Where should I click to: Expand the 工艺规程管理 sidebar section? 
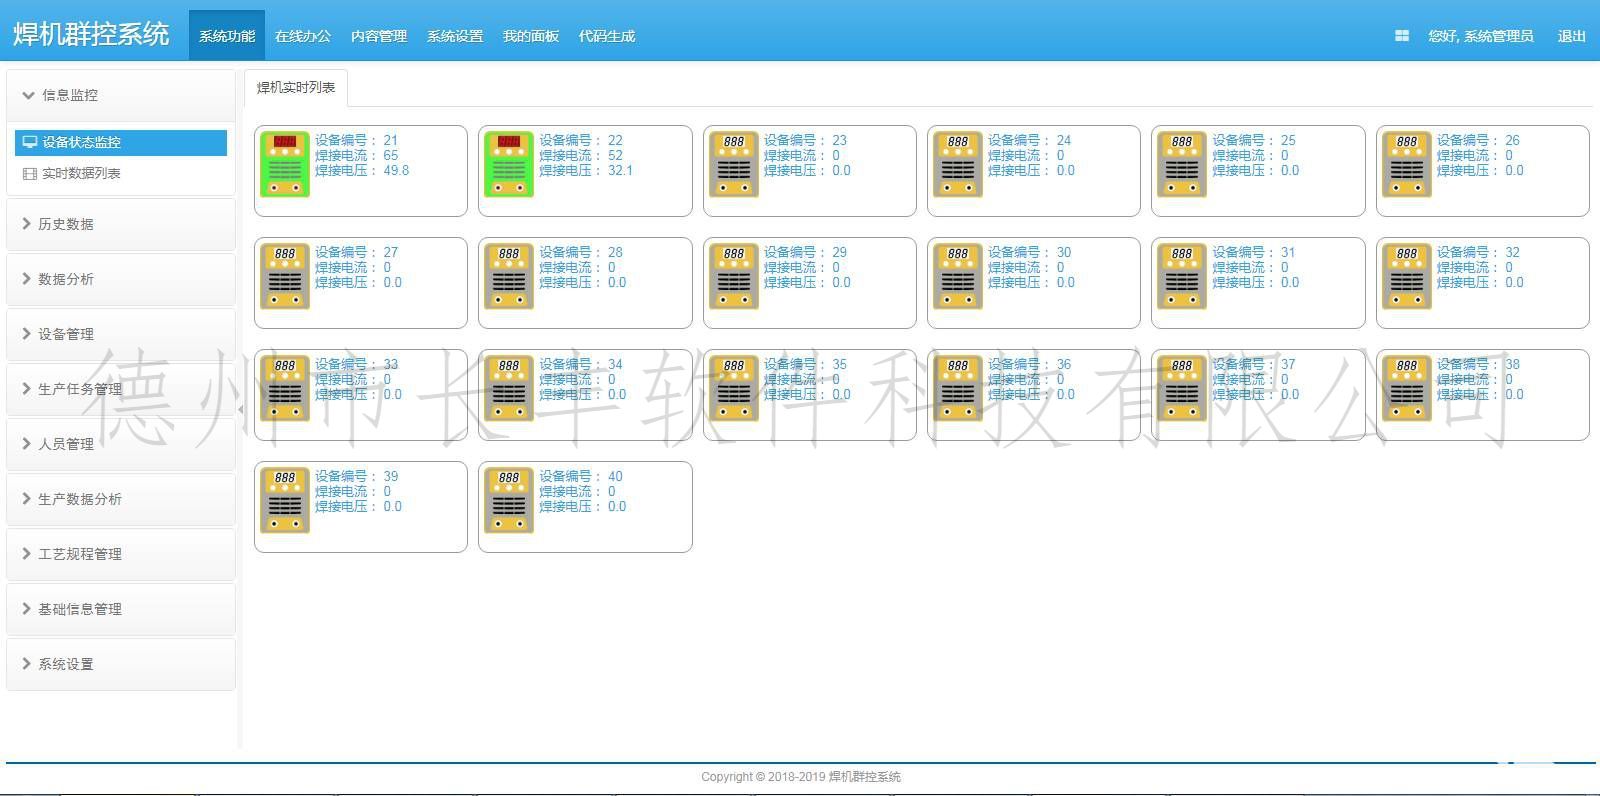pyautogui.click(x=80, y=554)
